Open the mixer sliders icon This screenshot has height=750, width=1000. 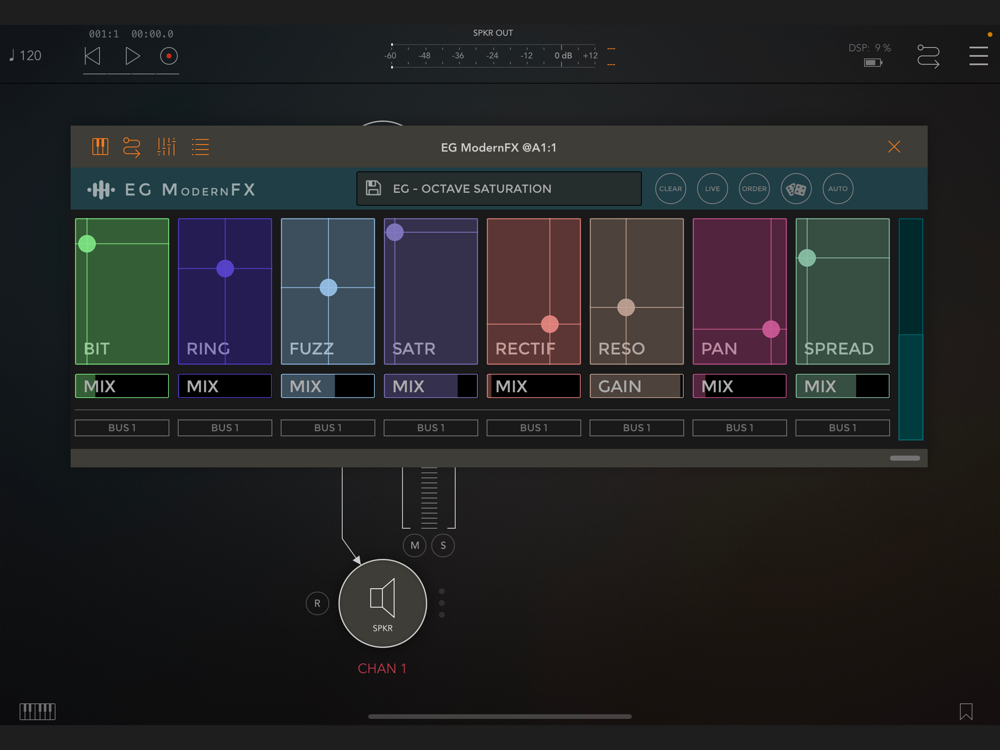tap(166, 147)
